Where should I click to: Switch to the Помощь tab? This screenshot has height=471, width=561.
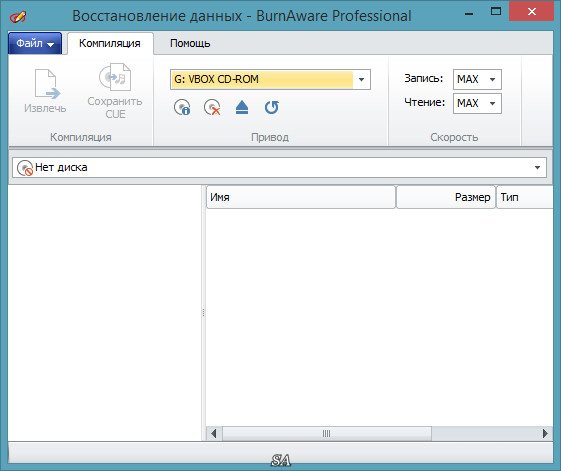click(190, 43)
